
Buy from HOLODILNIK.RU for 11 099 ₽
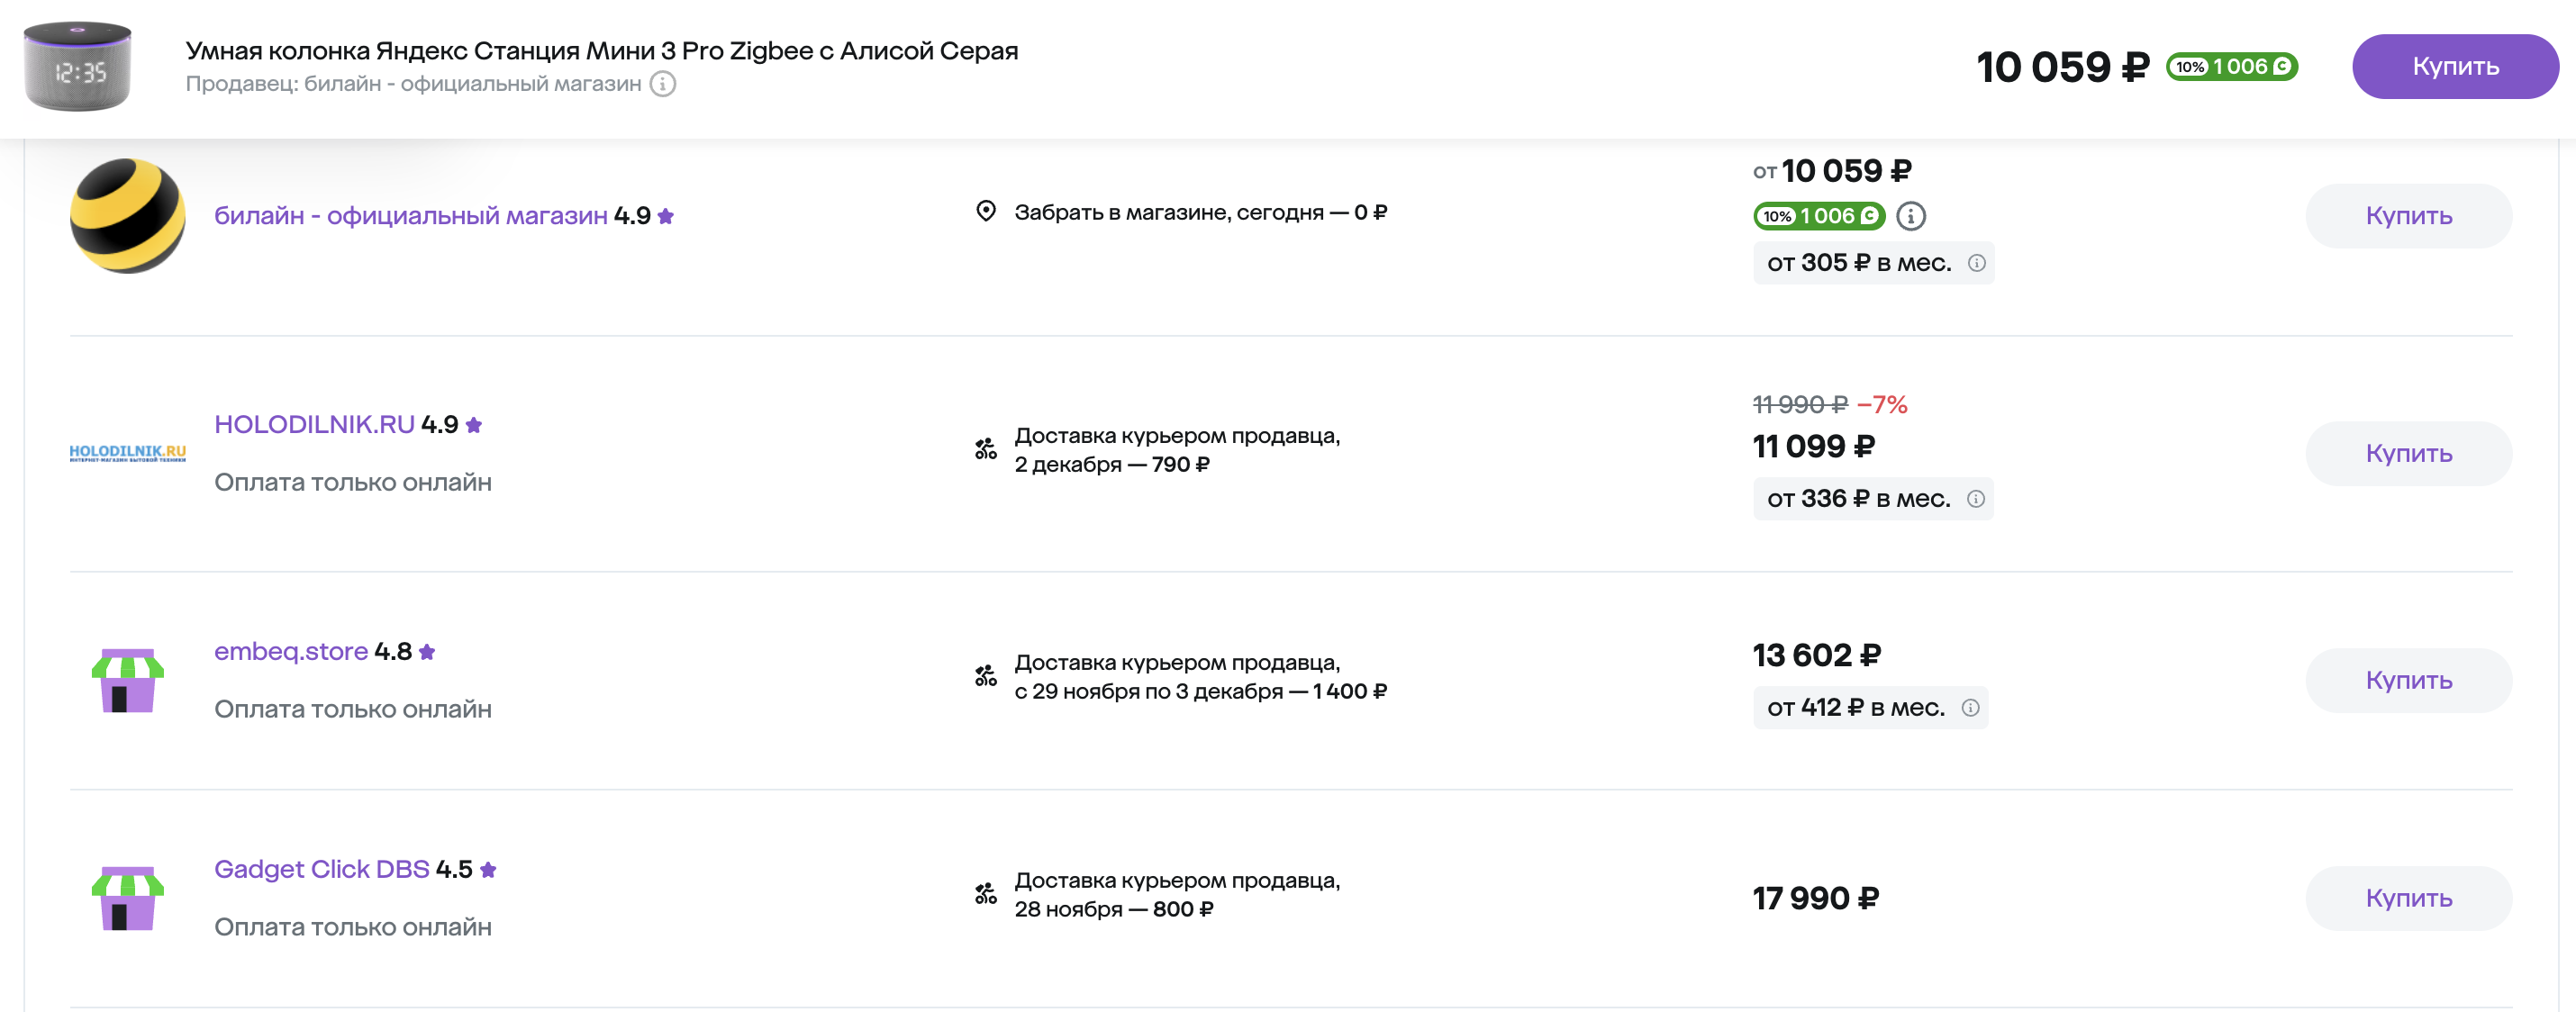point(2407,454)
